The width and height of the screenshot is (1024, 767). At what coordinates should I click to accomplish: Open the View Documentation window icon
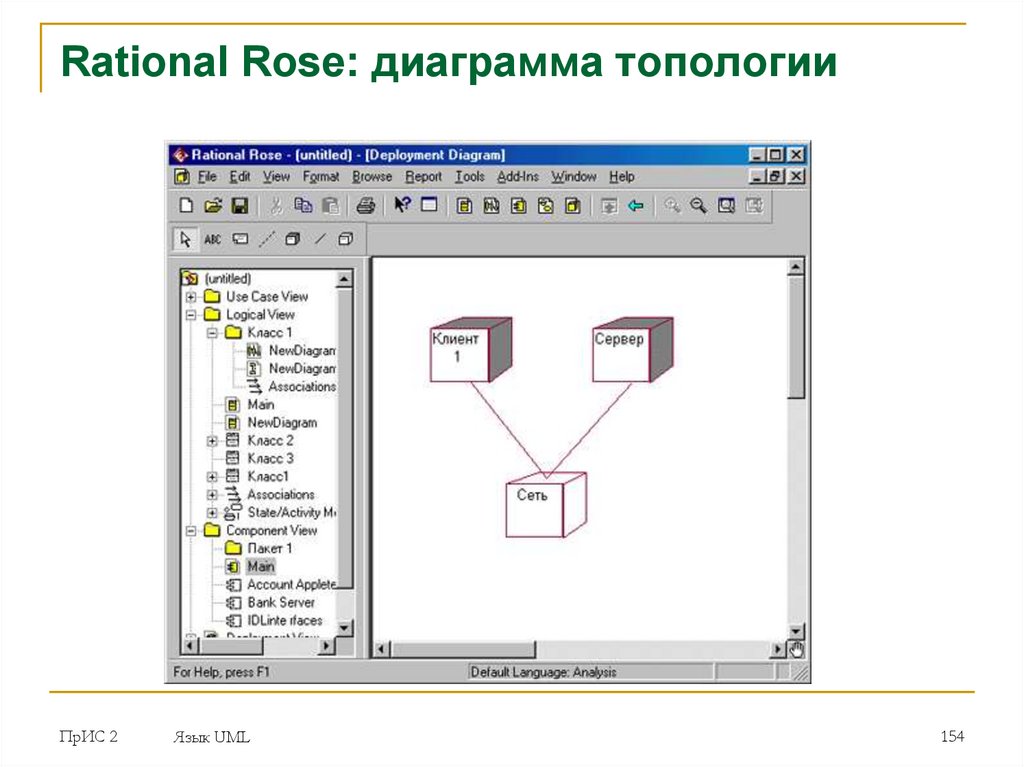click(x=429, y=206)
